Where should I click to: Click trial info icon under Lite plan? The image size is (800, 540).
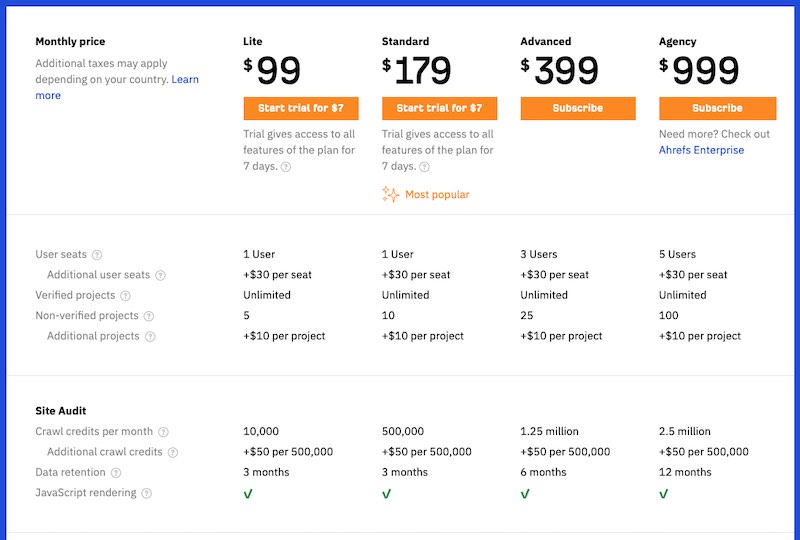(286, 167)
